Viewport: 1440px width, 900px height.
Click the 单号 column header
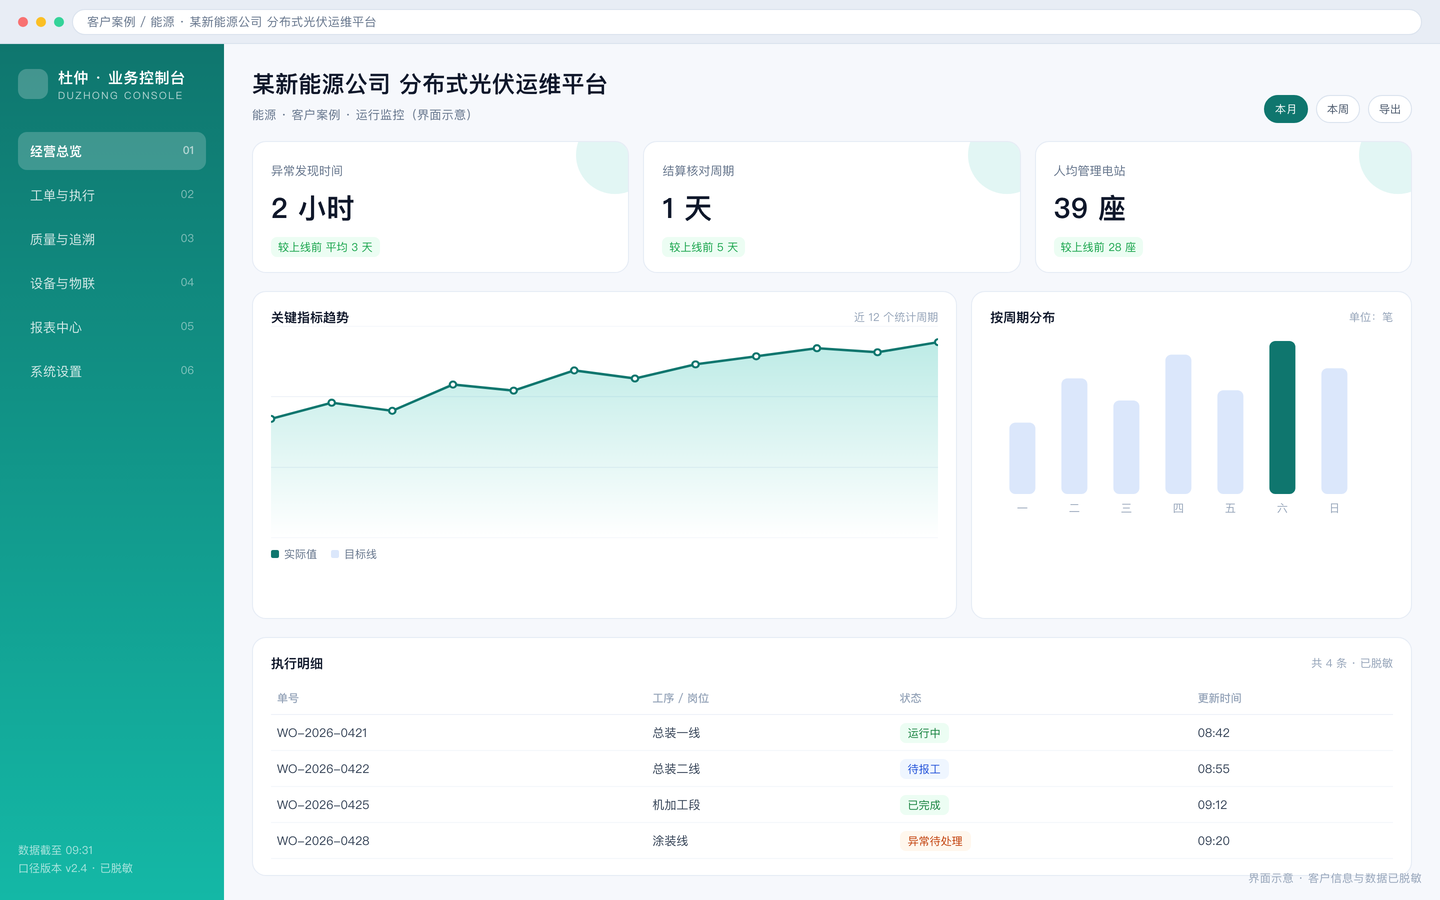pos(288,698)
